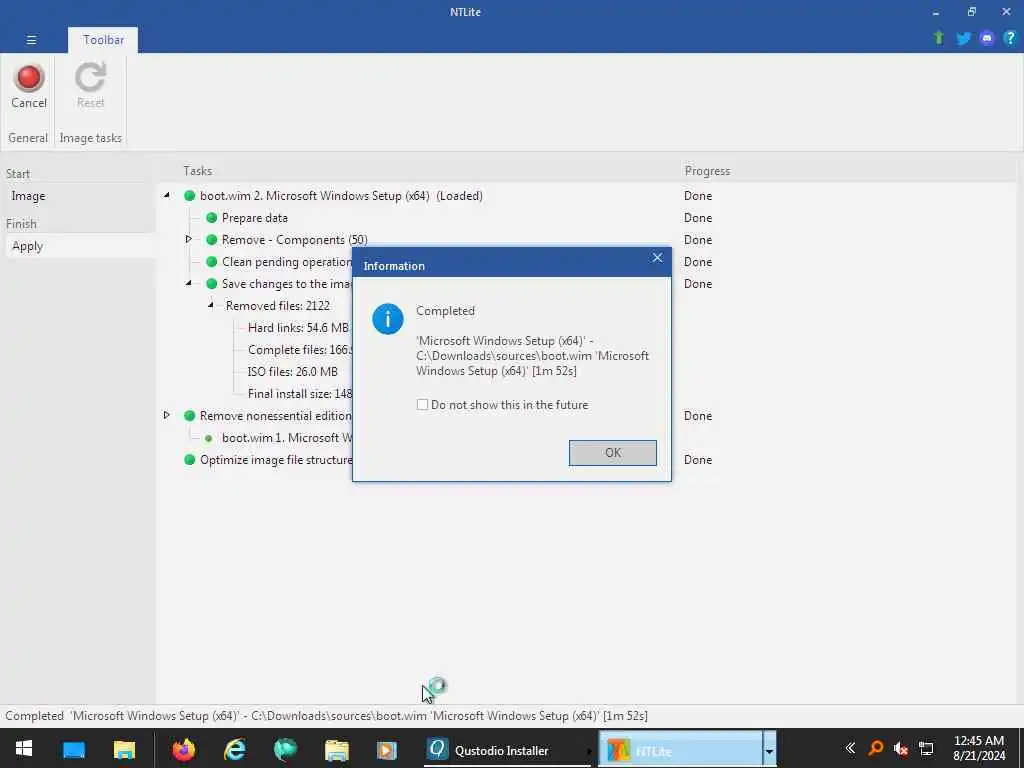This screenshot has width=1024, height=768.
Task: Click the Tasks column header
Action: point(197,171)
